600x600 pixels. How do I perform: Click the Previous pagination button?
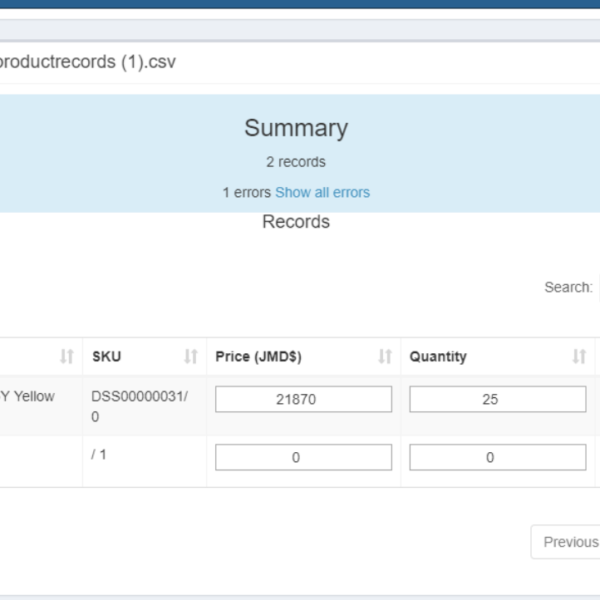(570, 542)
